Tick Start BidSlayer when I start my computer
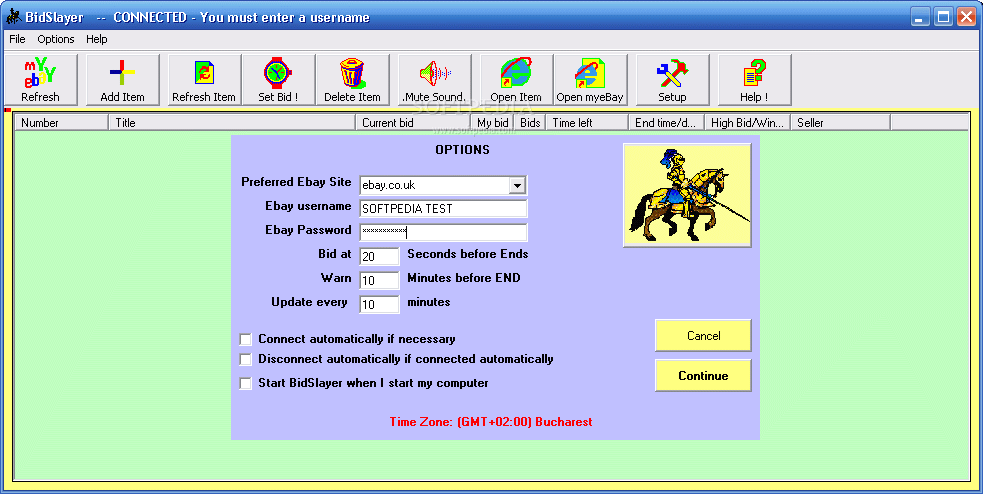 tap(246, 383)
